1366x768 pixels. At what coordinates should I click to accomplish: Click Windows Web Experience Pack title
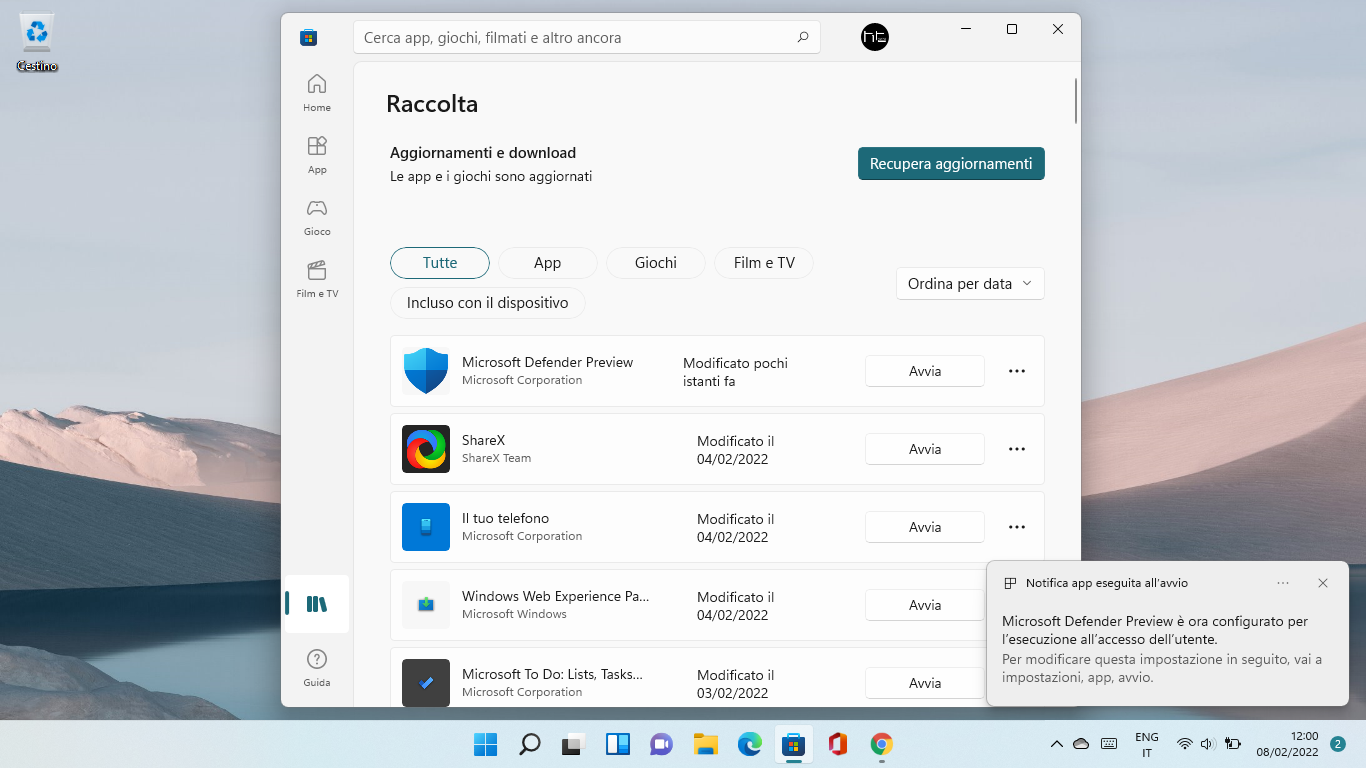click(x=556, y=596)
